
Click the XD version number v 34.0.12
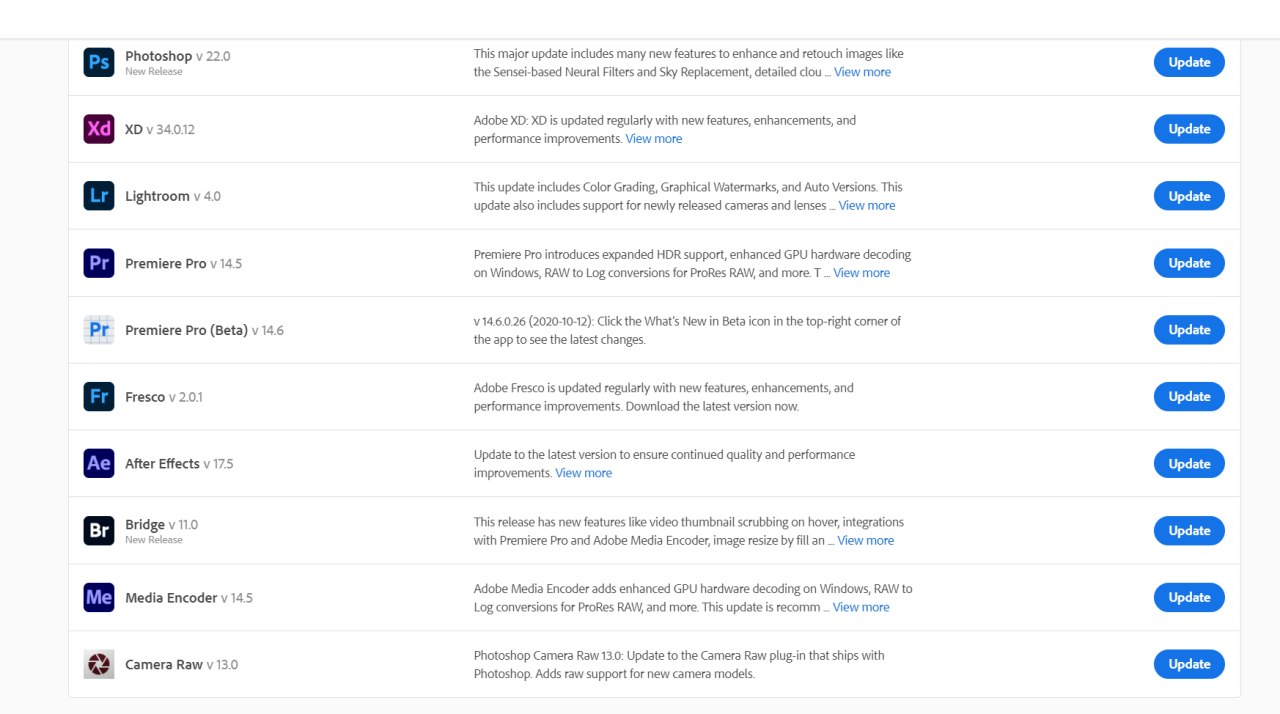coord(171,130)
